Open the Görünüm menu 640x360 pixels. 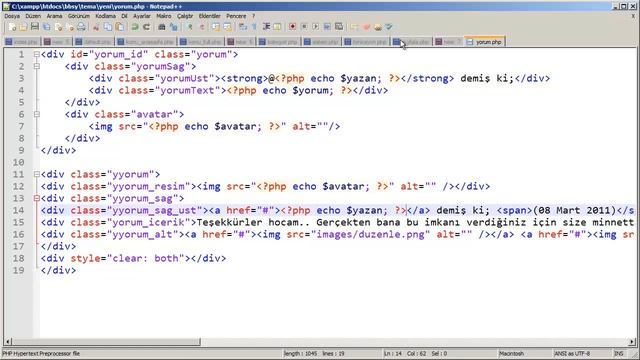pyautogui.click(x=79, y=16)
